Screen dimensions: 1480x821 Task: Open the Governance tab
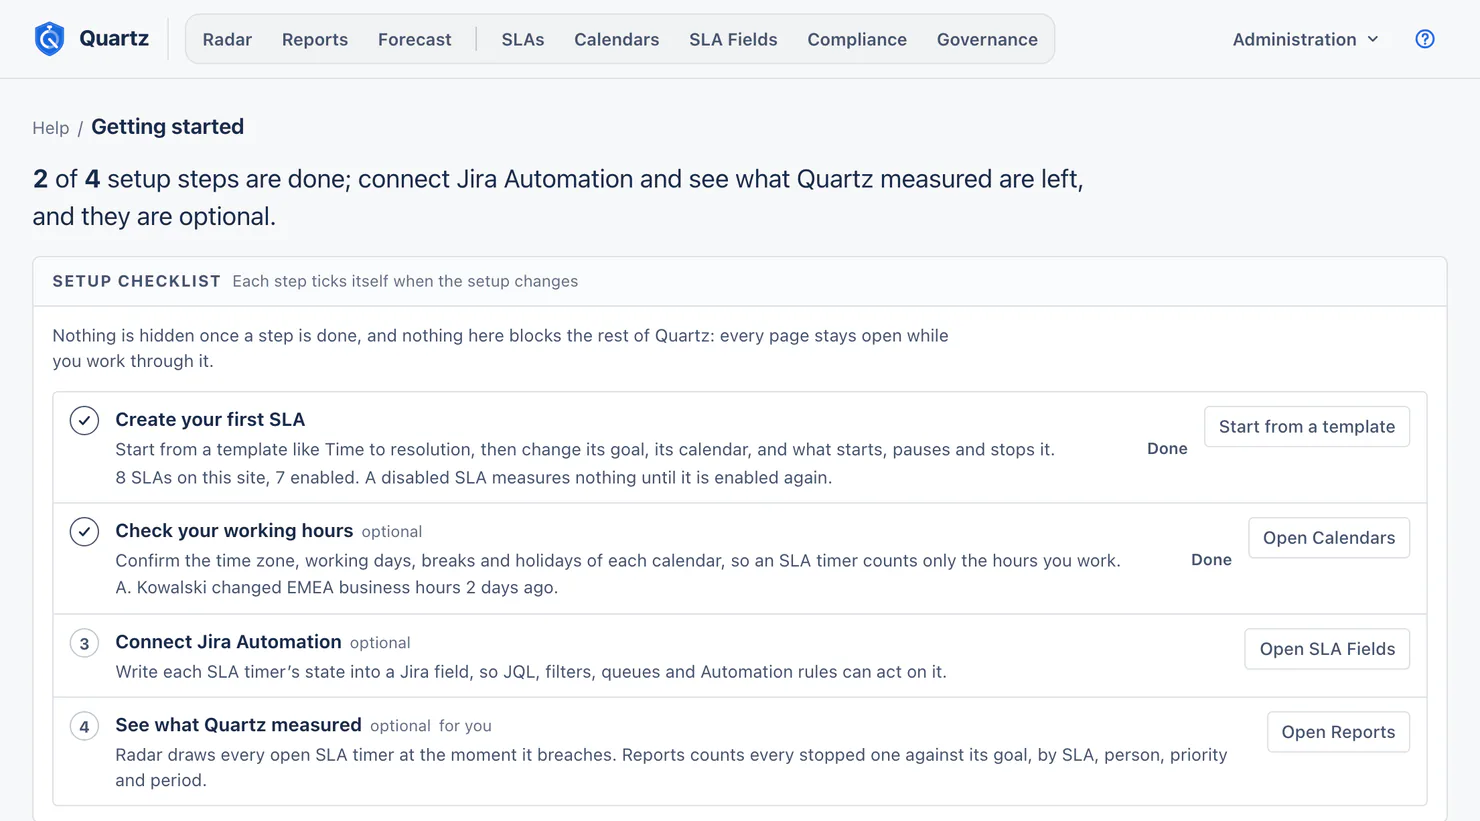(x=987, y=39)
